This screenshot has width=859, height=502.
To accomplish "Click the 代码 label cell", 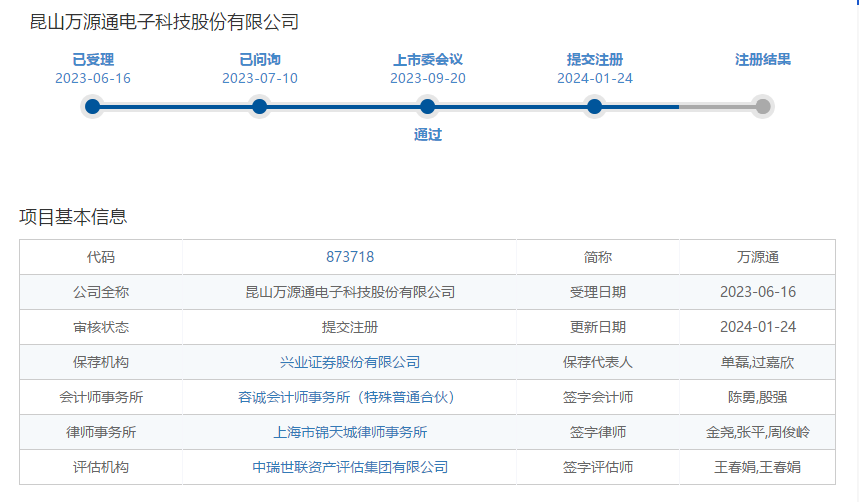I will pos(101,257).
